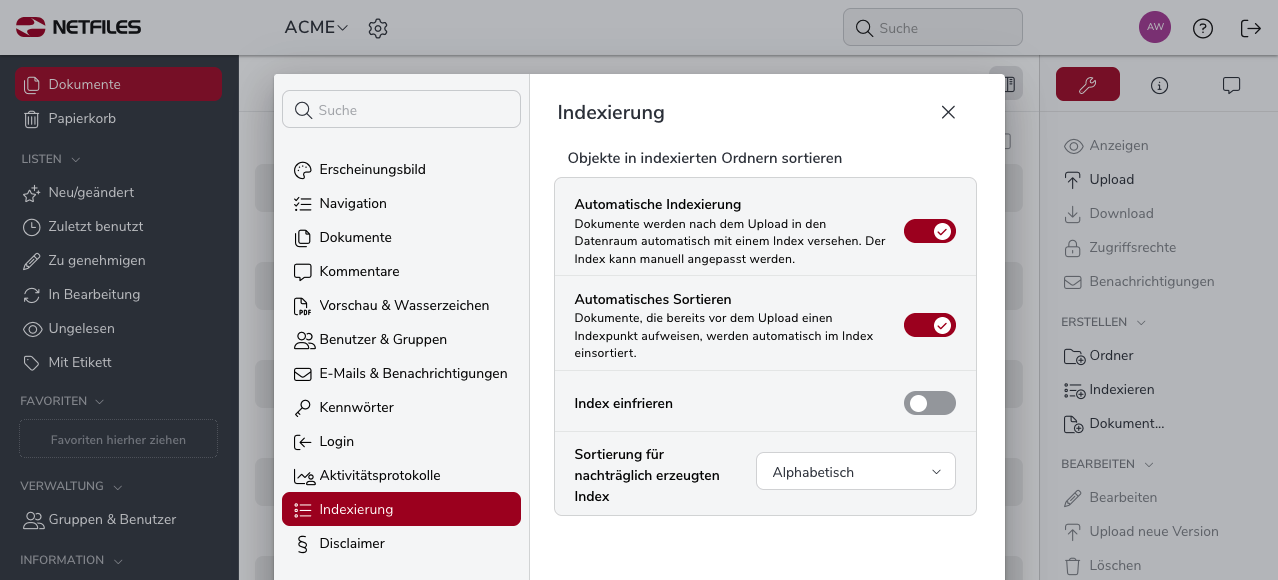Image resolution: width=1278 pixels, height=580 pixels.
Task: Click the Papierkorb trash icon
Action: click(32, 118)
